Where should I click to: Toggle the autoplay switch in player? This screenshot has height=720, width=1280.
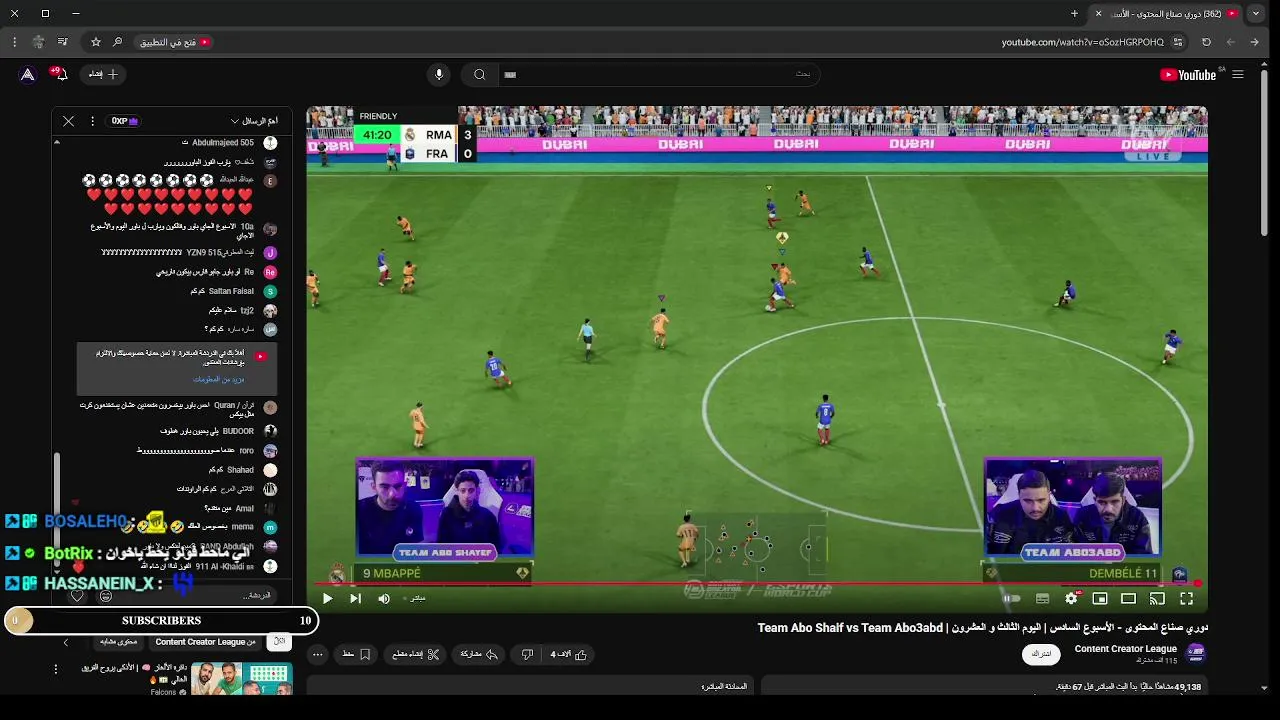click(1012, 599)
